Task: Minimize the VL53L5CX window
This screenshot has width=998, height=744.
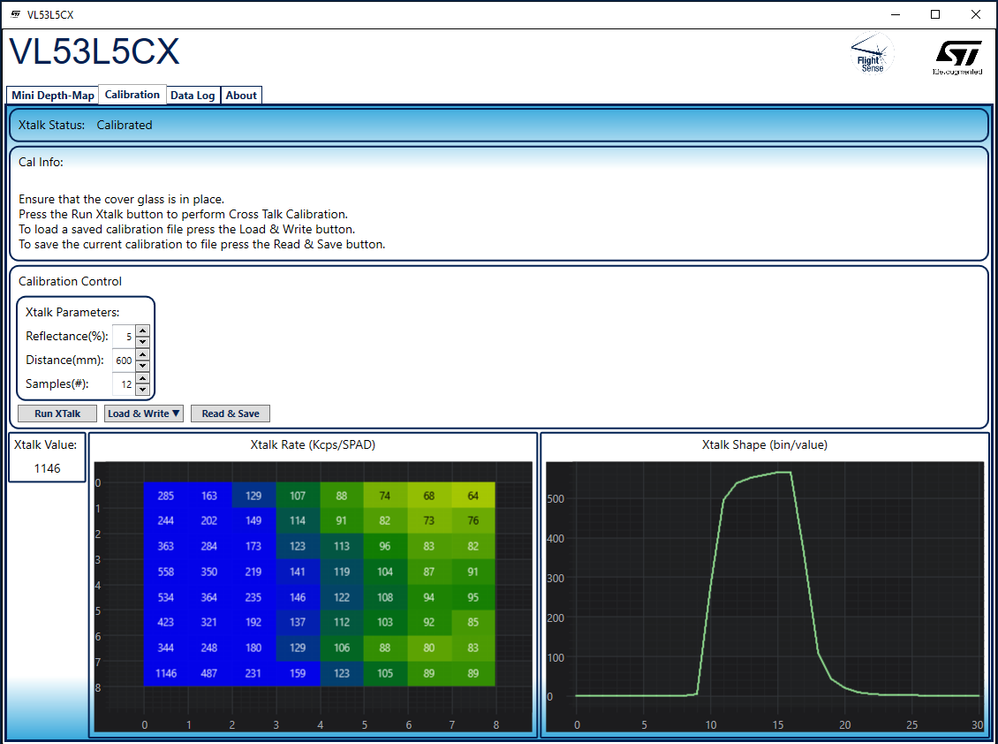Action: (896, 14)
